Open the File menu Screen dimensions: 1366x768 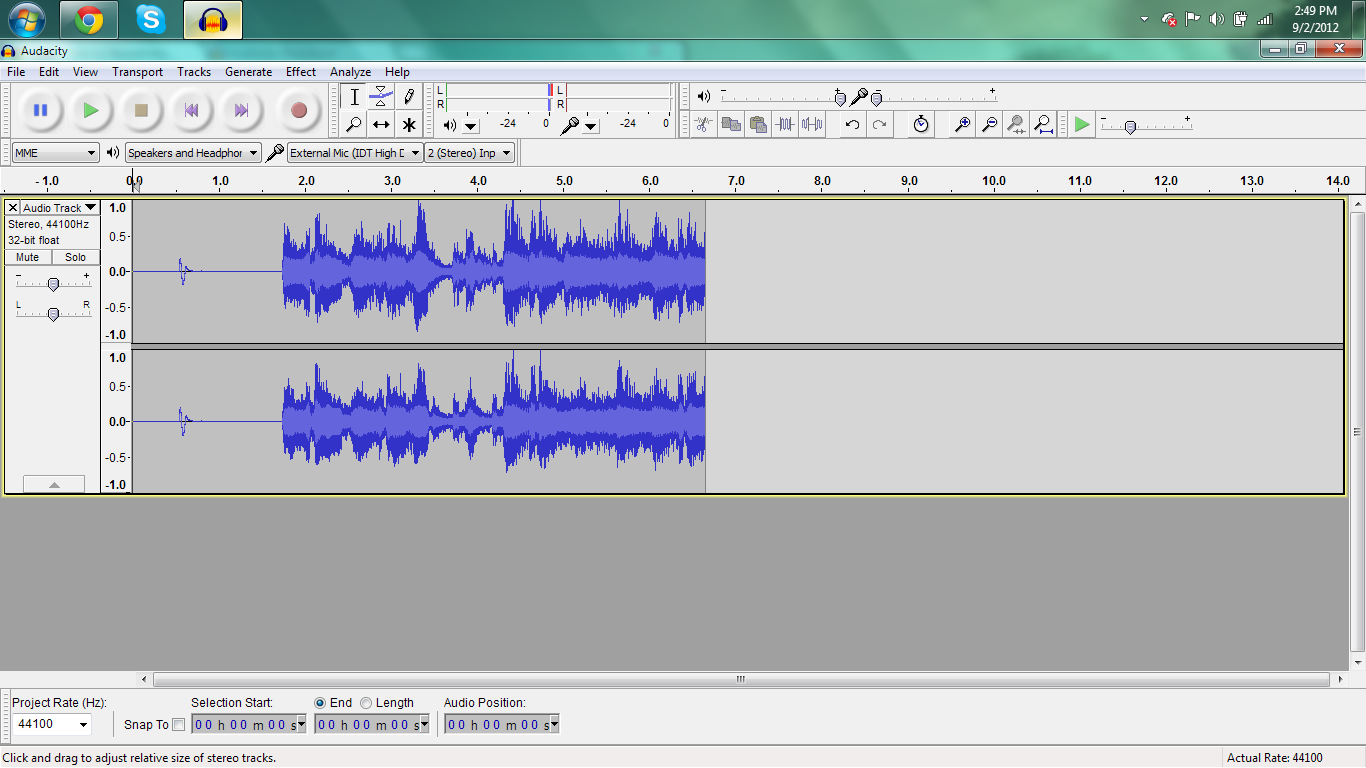pyautogui.click(x=16, y=72)
